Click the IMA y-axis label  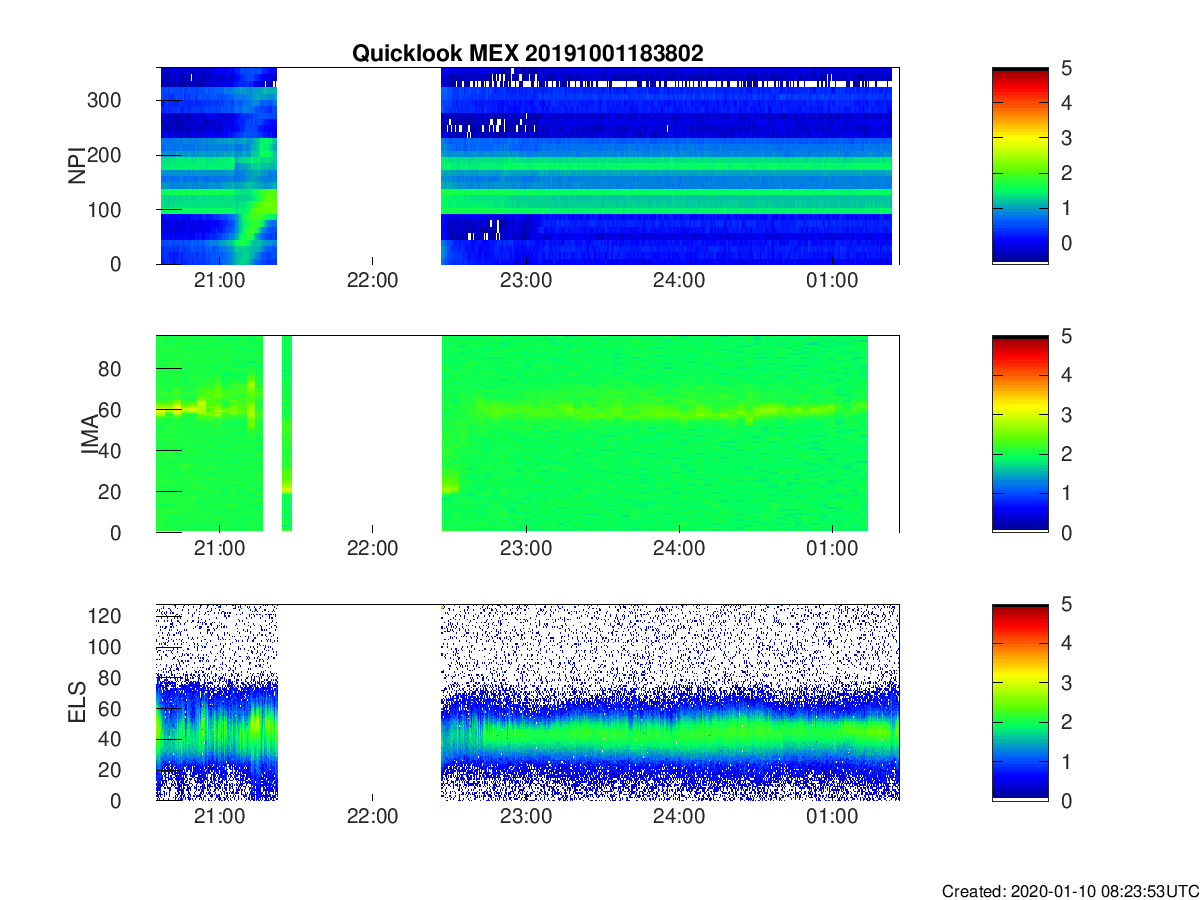tap(90, 435)
